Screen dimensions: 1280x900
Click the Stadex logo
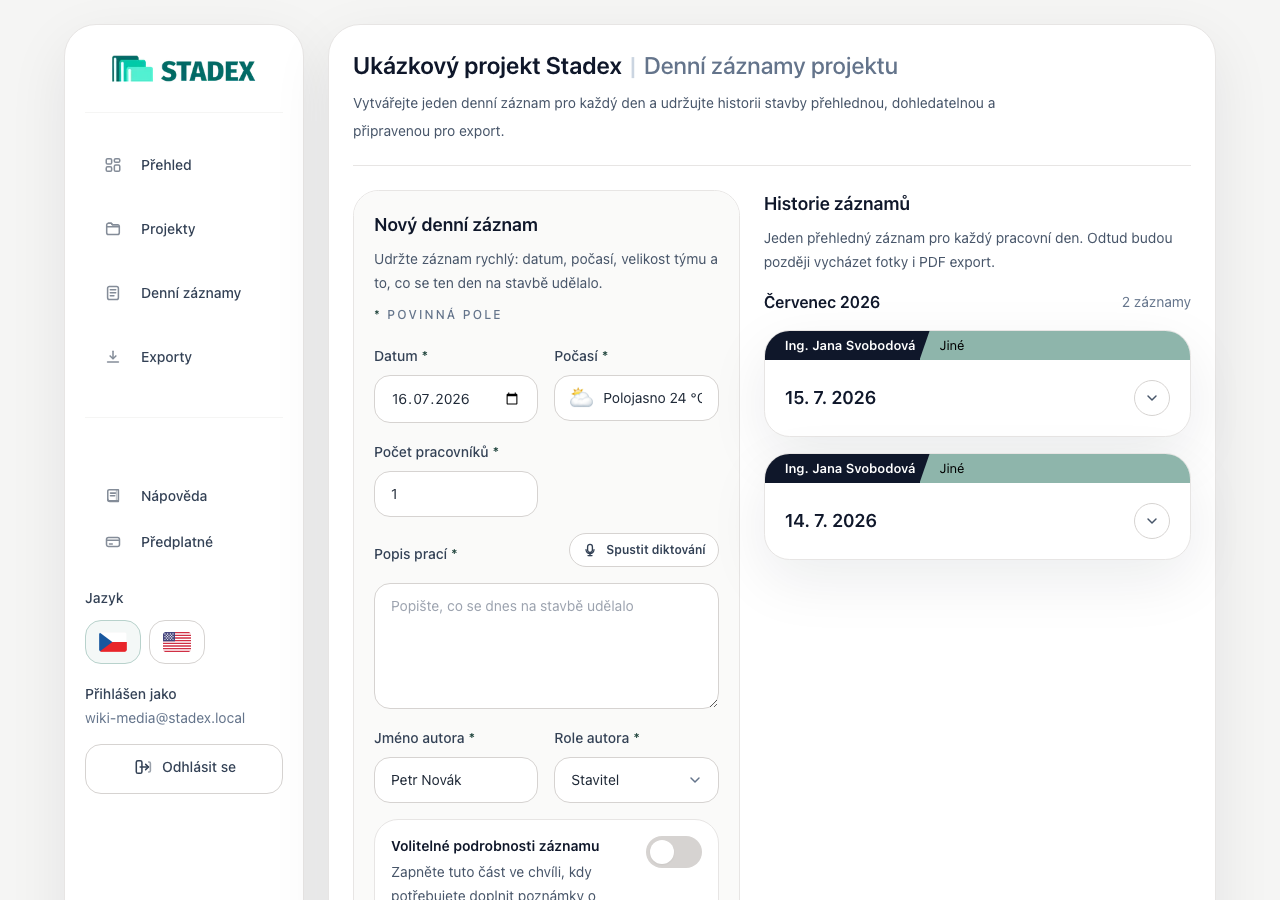tap(184, 69)
